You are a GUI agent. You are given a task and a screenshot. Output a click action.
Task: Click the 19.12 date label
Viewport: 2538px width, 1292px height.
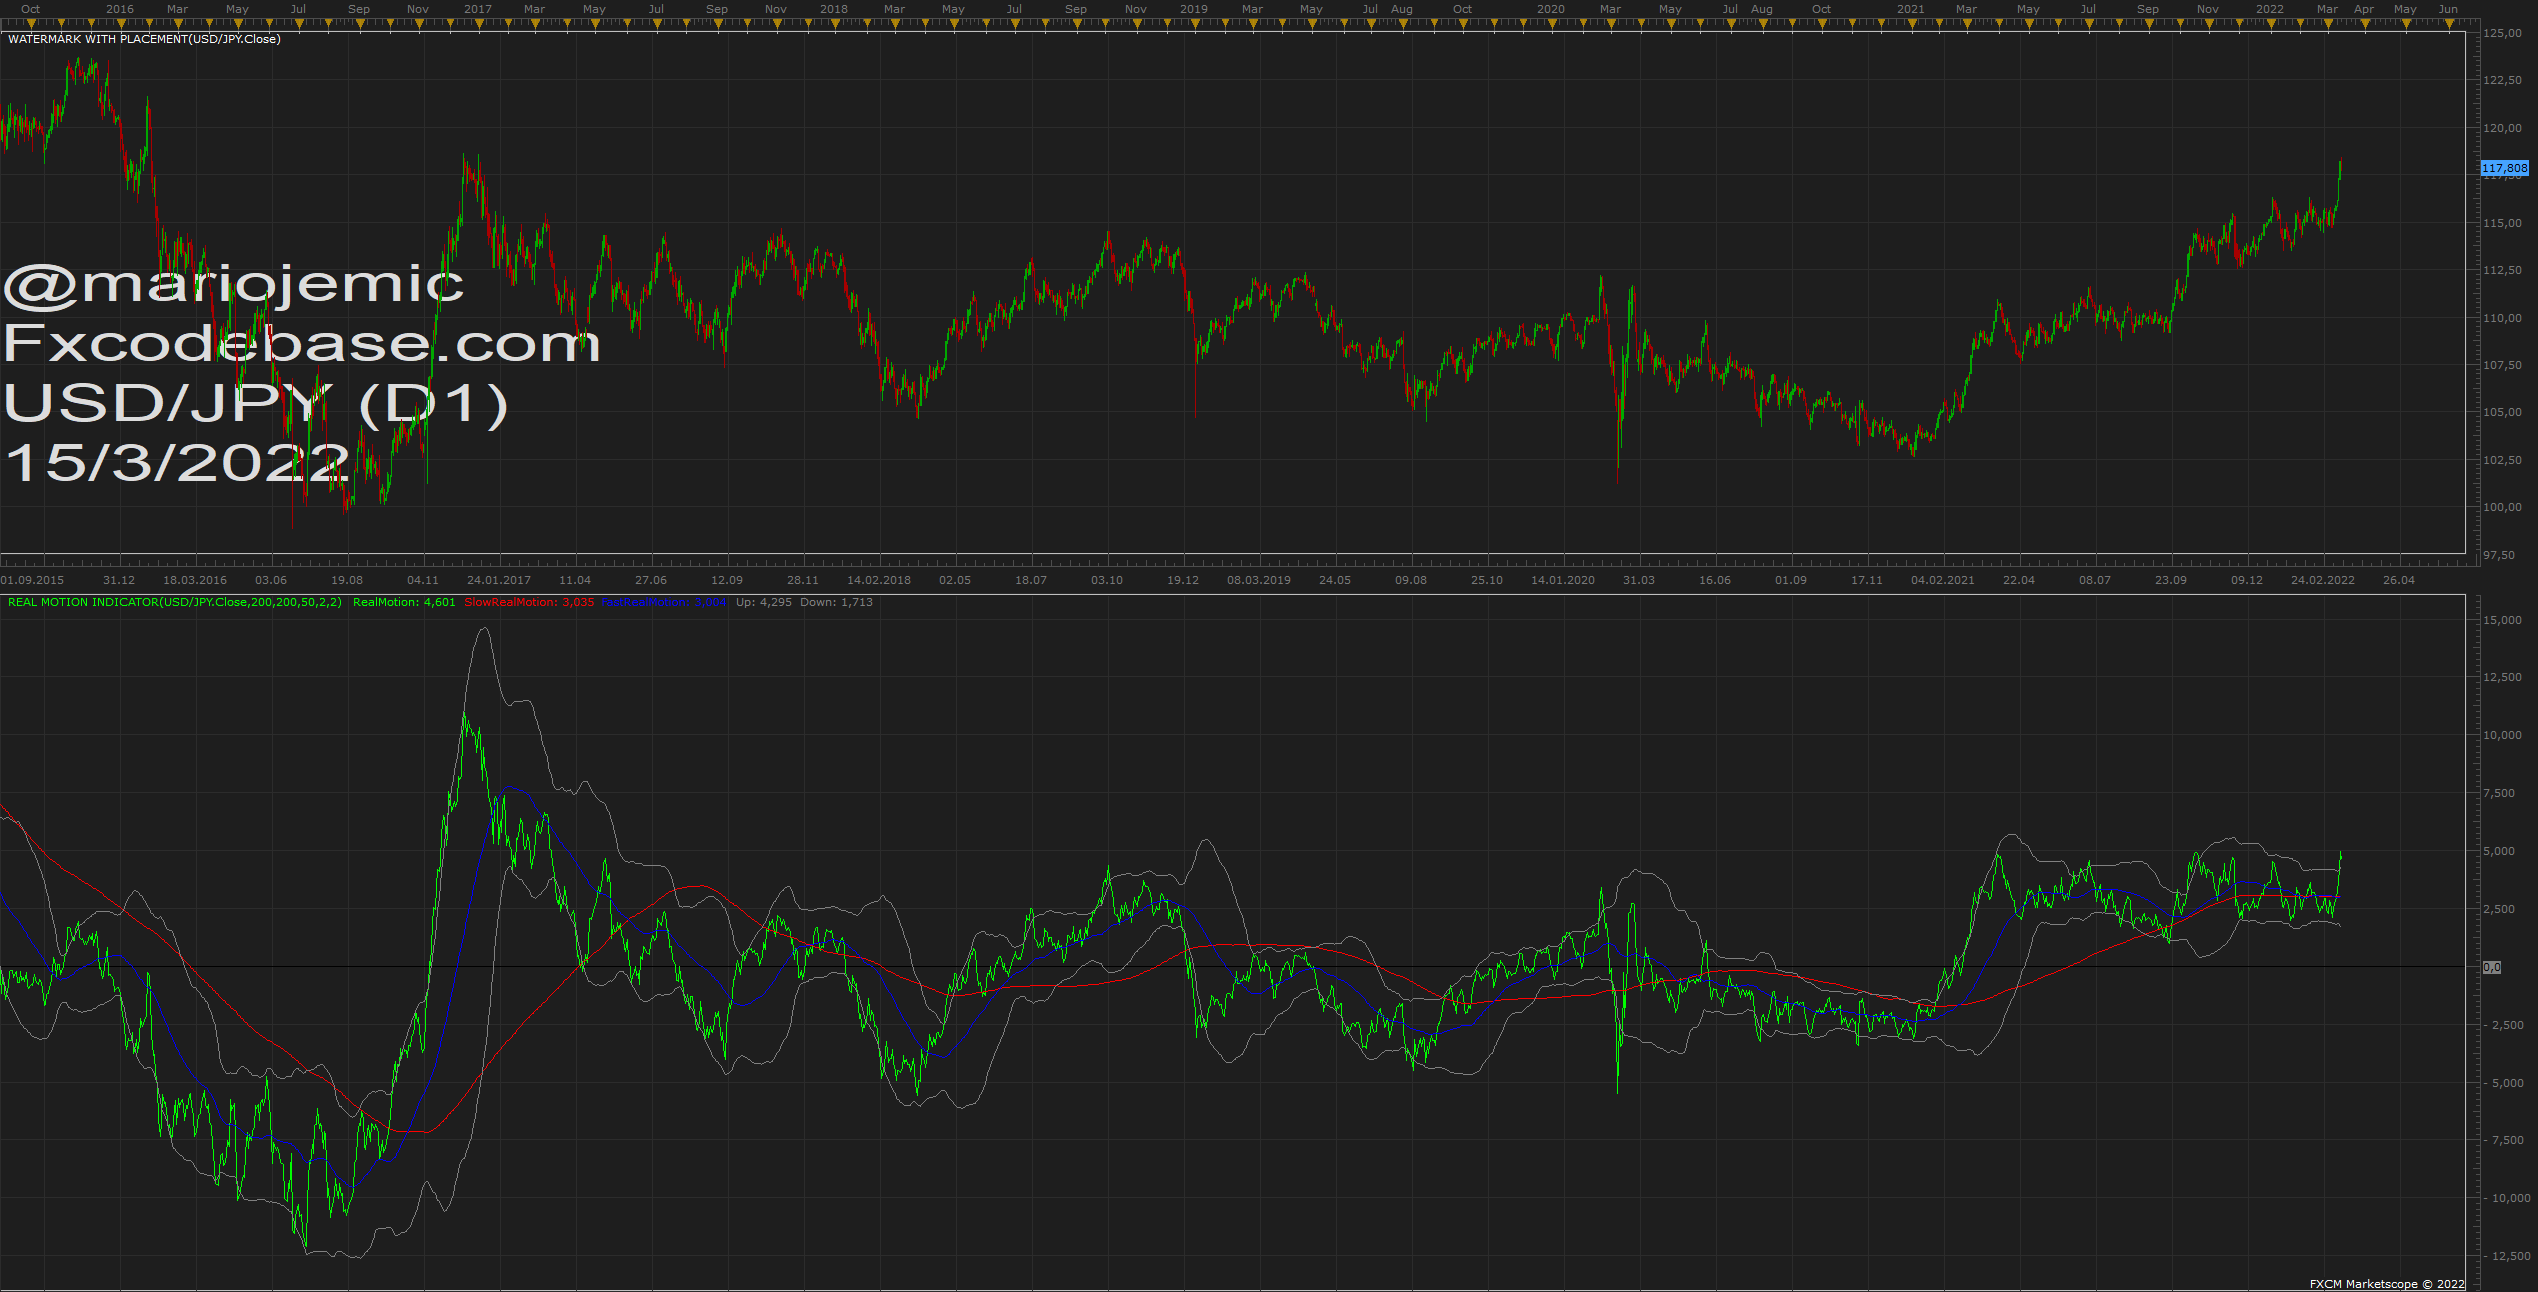click(1183, 580)
